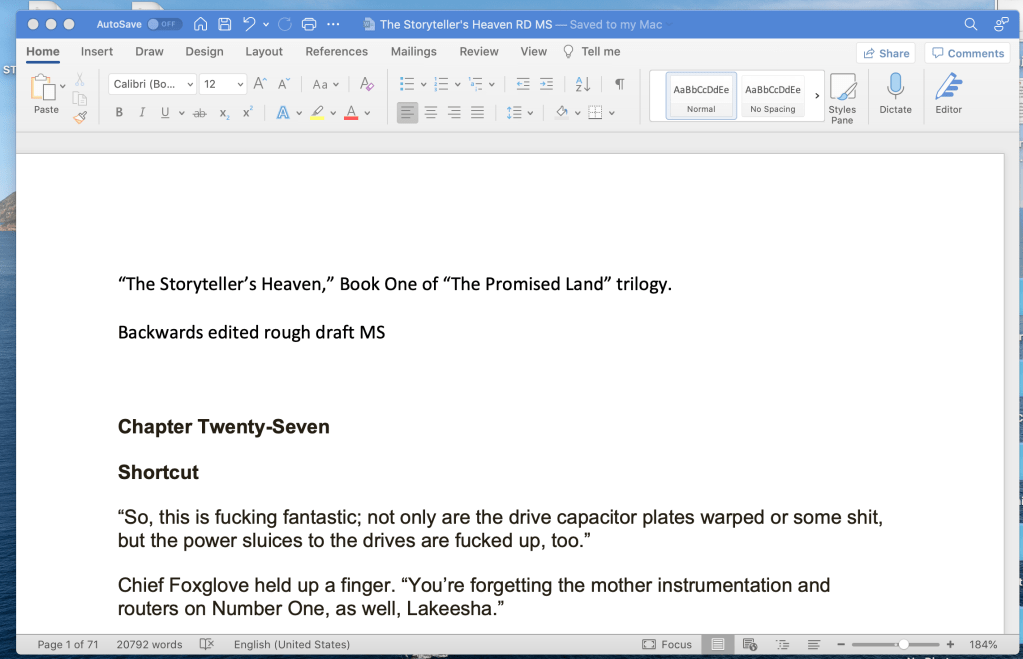
Task: Show paragraph marks with pilcrow icon
Action: tap(619, 84)
